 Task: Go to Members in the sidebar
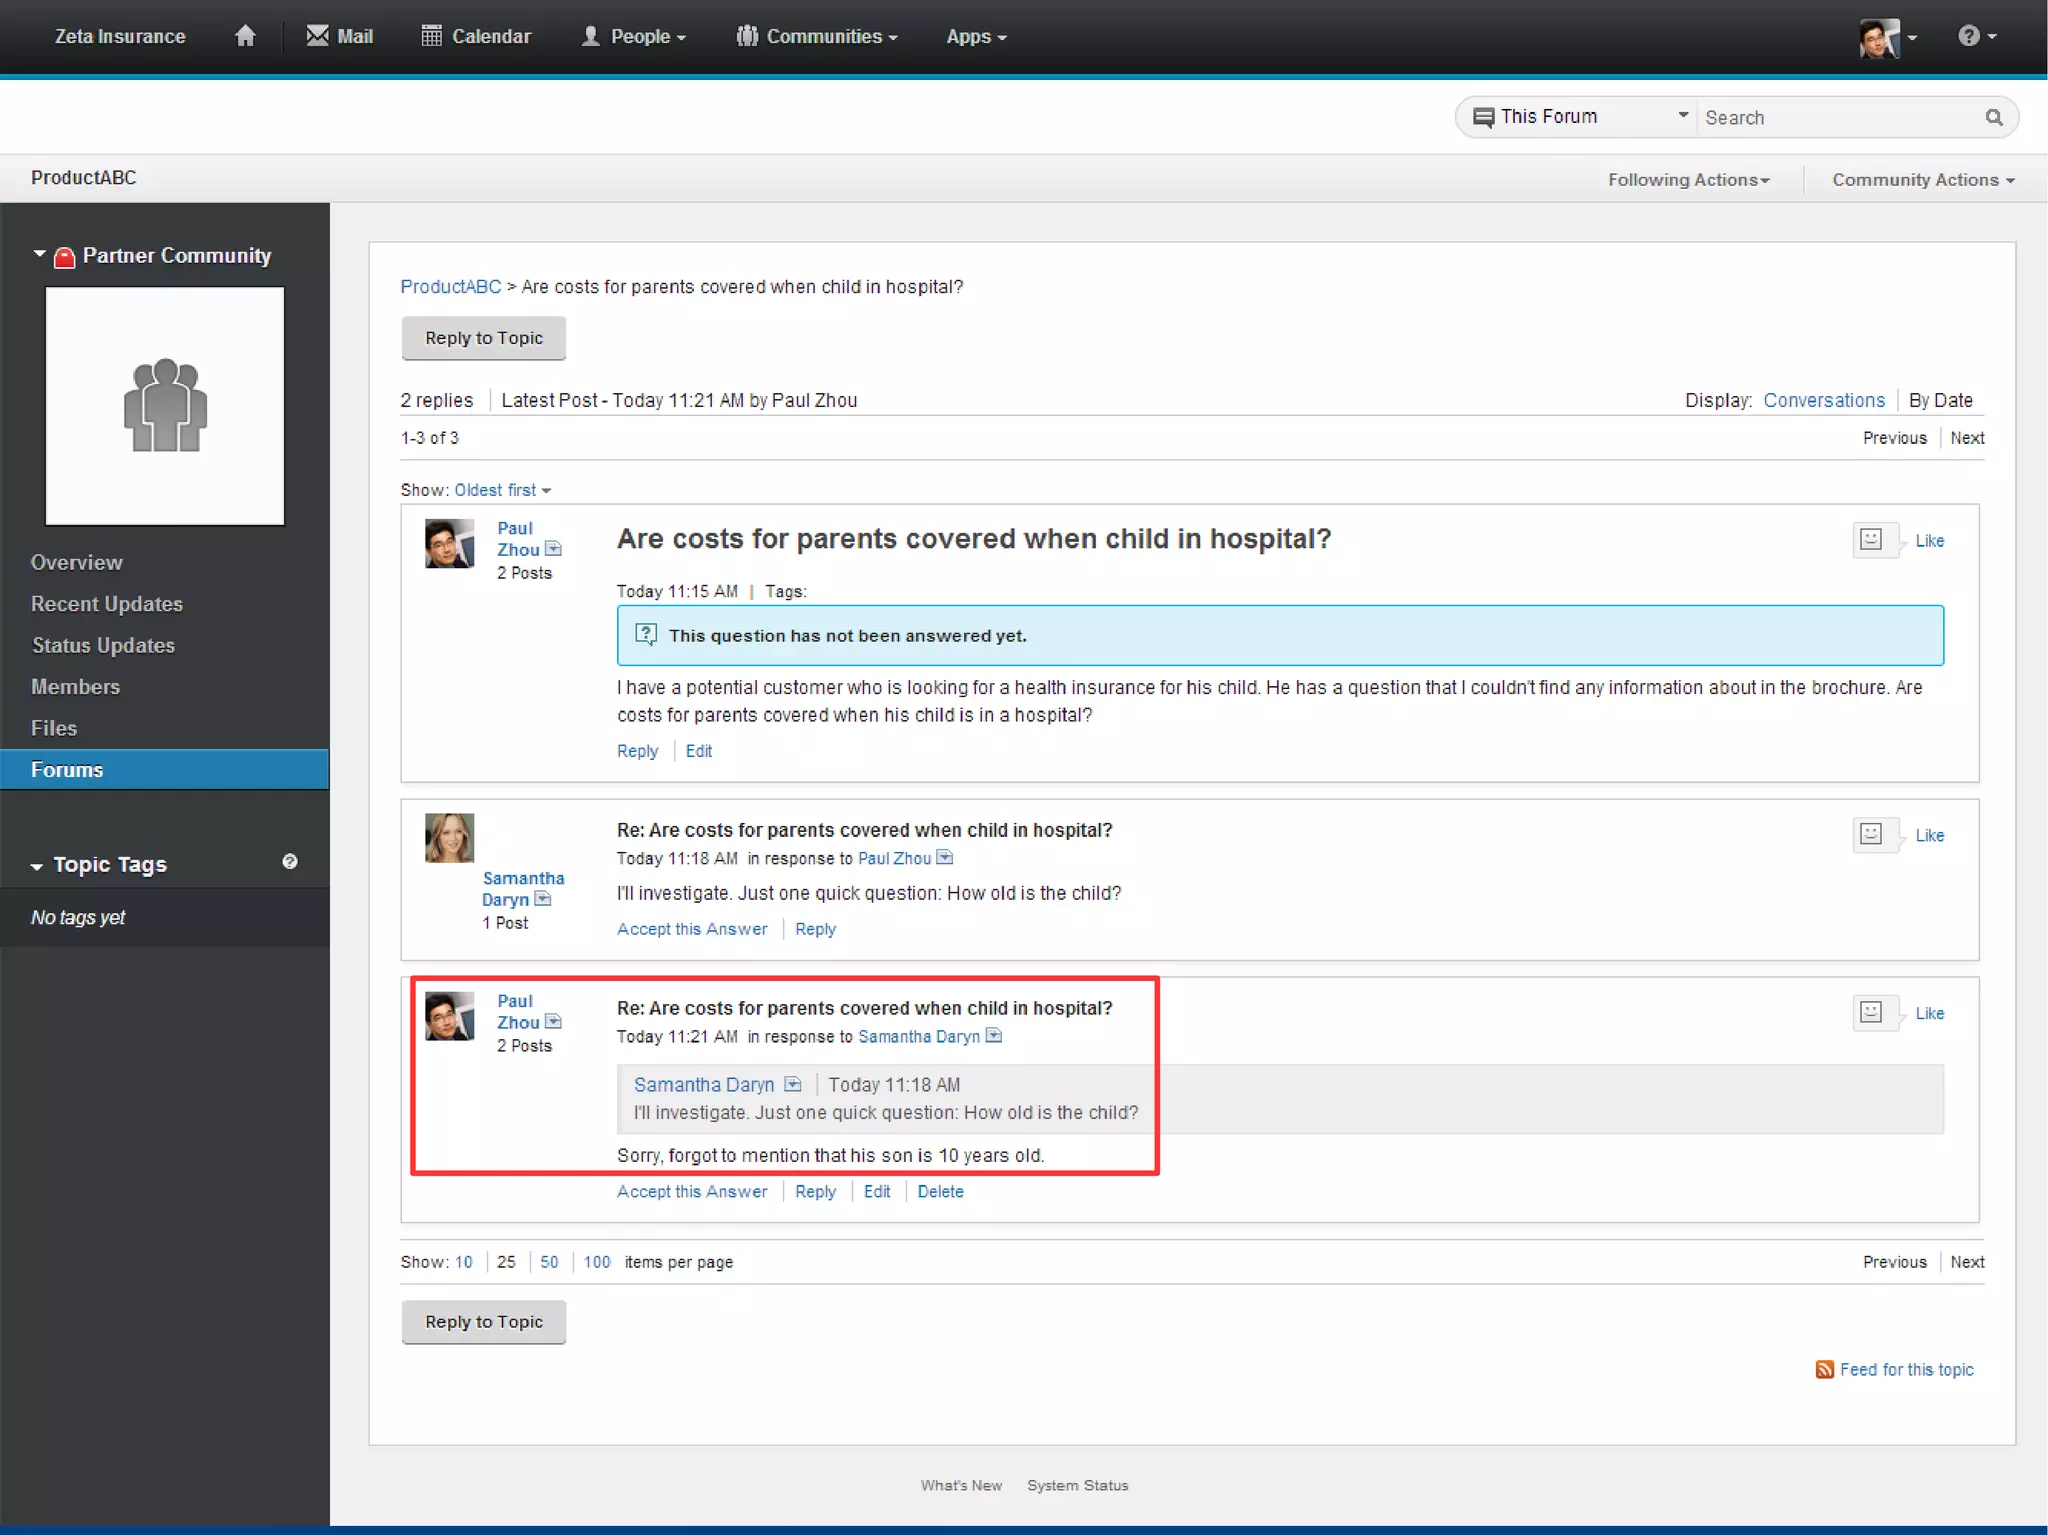75,687
